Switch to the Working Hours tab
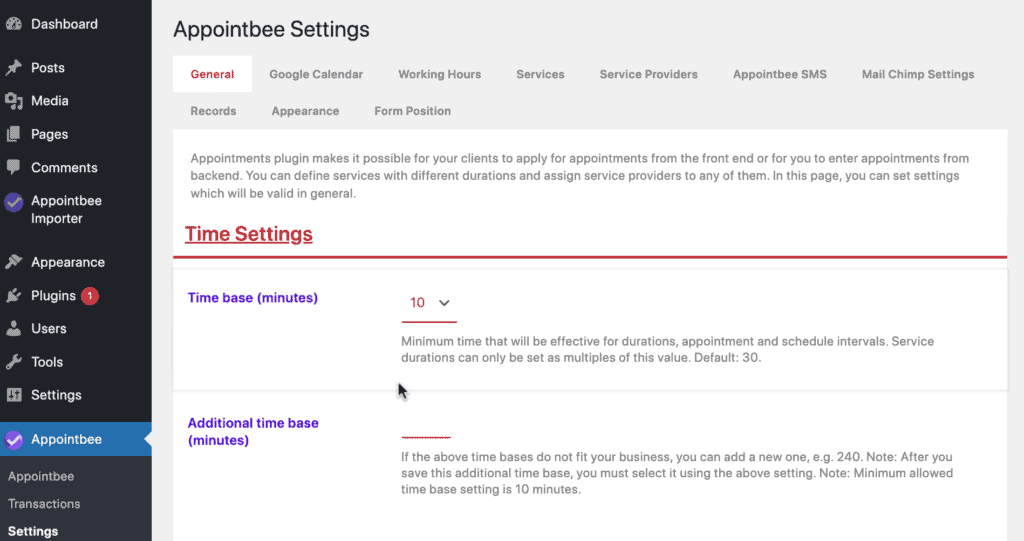This screenshot has height=541, width=1024. pyautogui.click(x=440, y=74)
